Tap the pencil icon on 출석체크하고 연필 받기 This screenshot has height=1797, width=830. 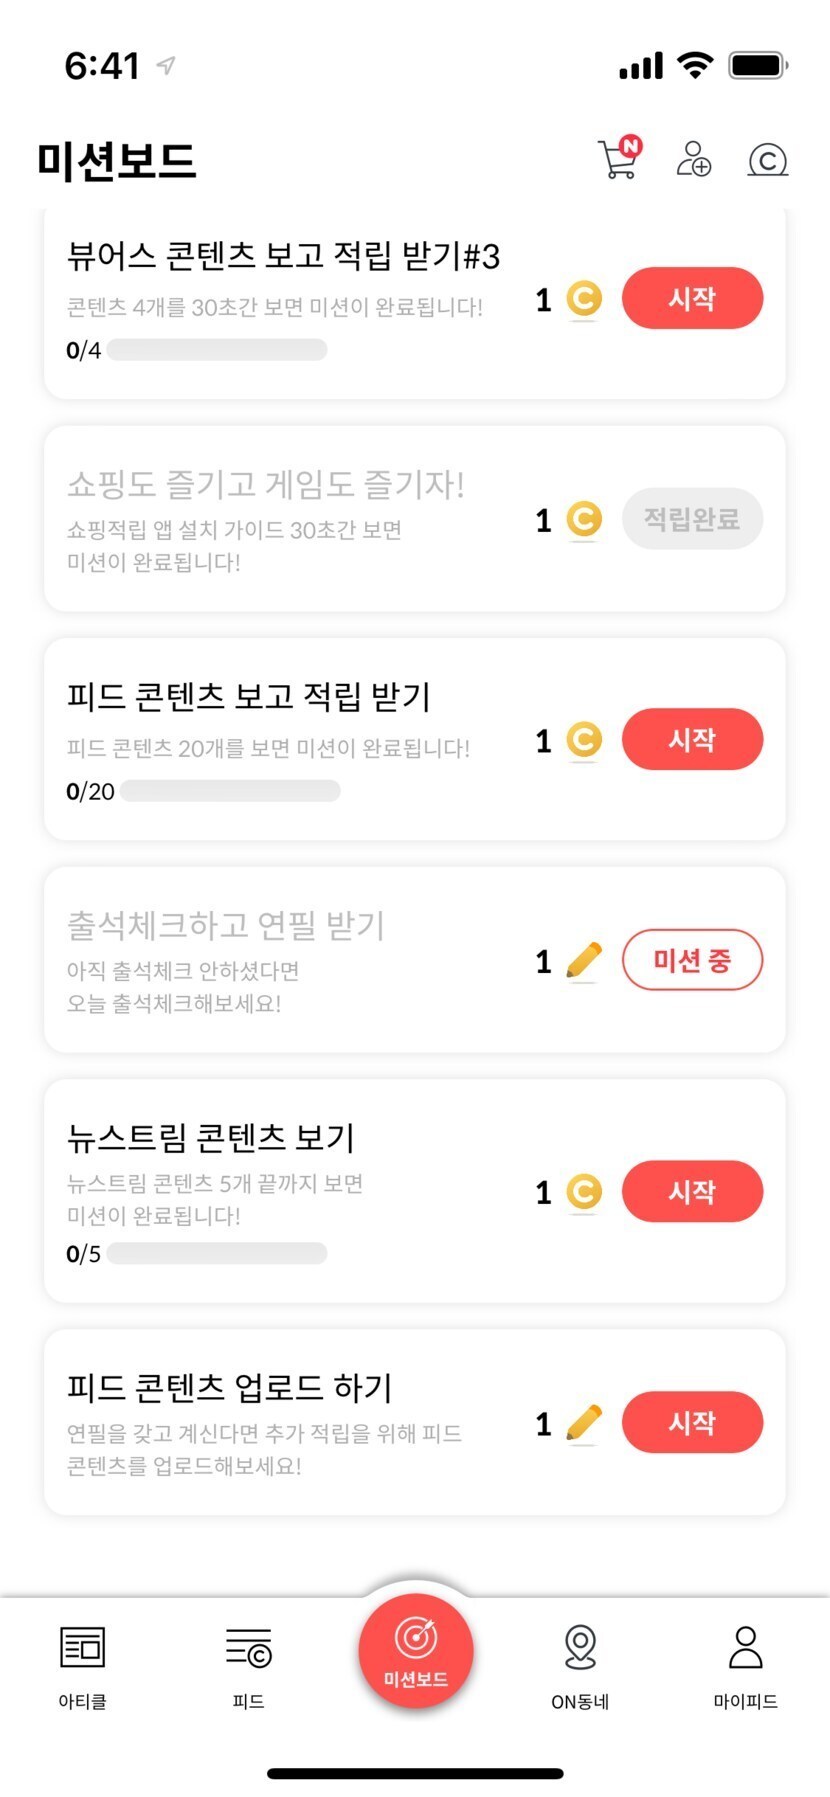pyautogui.click(x=584, y=961)
